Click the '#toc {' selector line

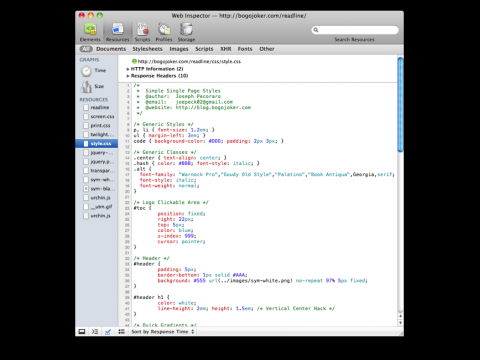pos(142,208)
